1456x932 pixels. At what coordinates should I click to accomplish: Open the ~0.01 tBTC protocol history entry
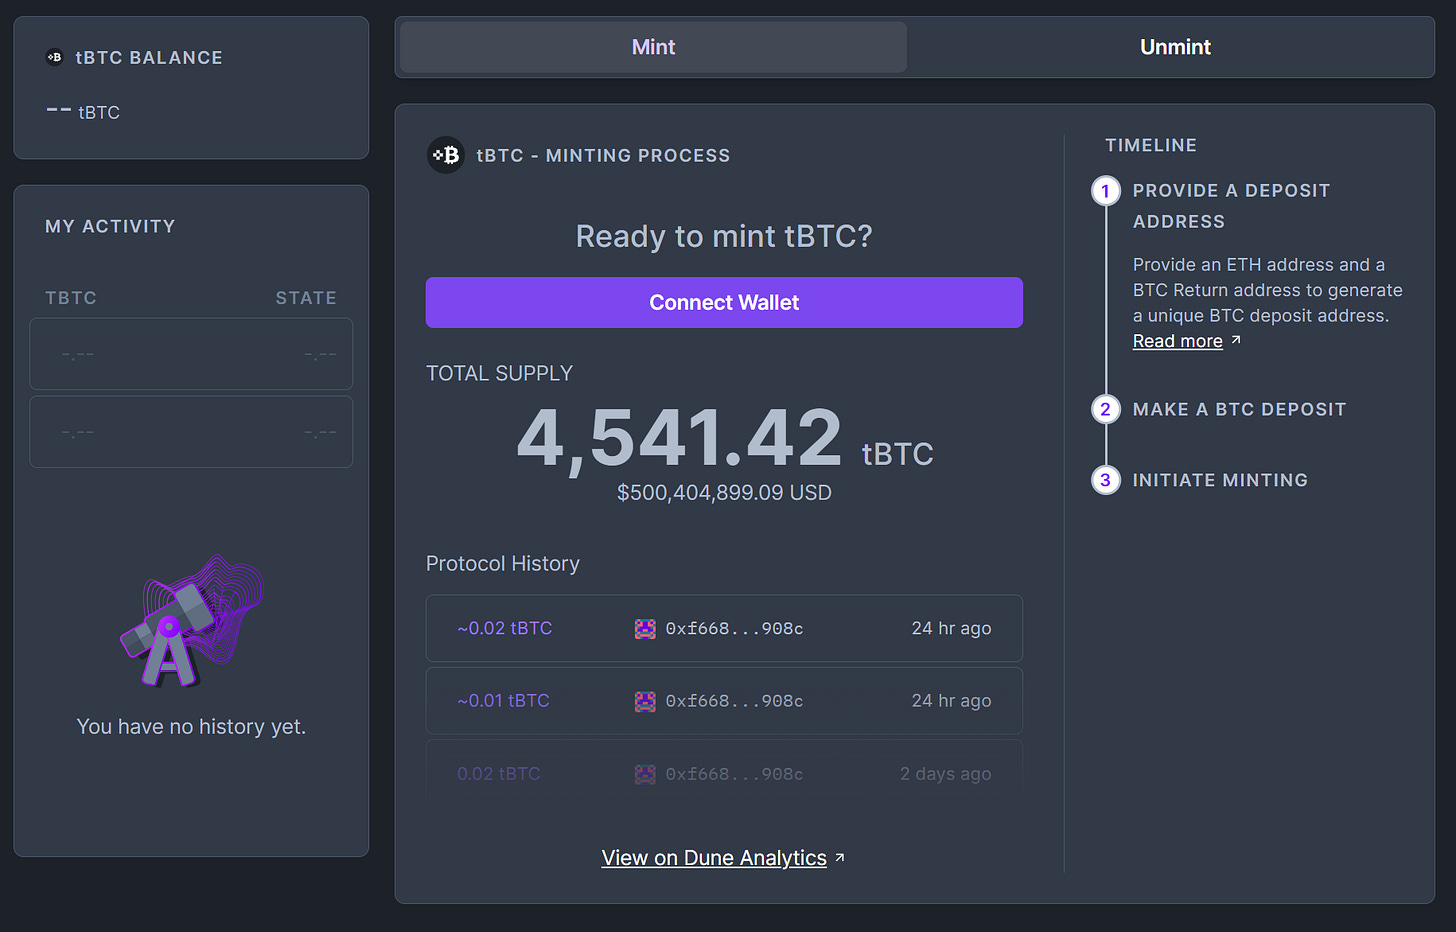click(x=724, y=701)
